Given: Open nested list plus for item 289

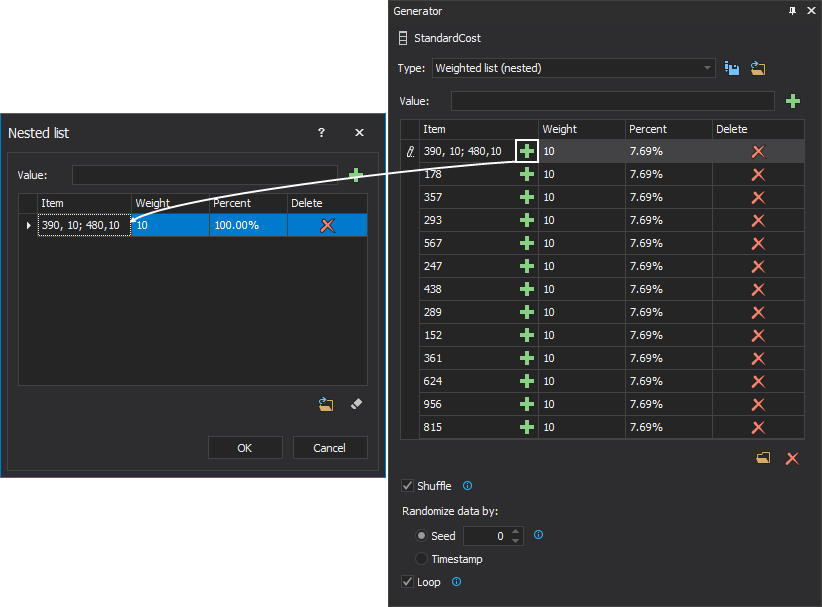Looking at the screenshot, I should click(x=526, y=312).
